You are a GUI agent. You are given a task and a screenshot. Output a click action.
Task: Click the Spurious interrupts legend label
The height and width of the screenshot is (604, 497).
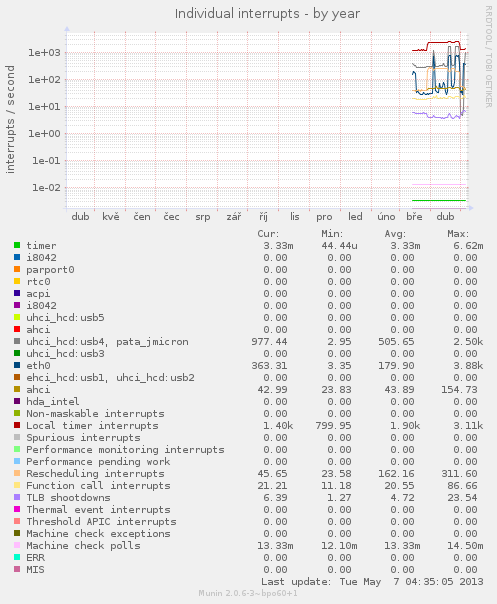click(83, 438)
